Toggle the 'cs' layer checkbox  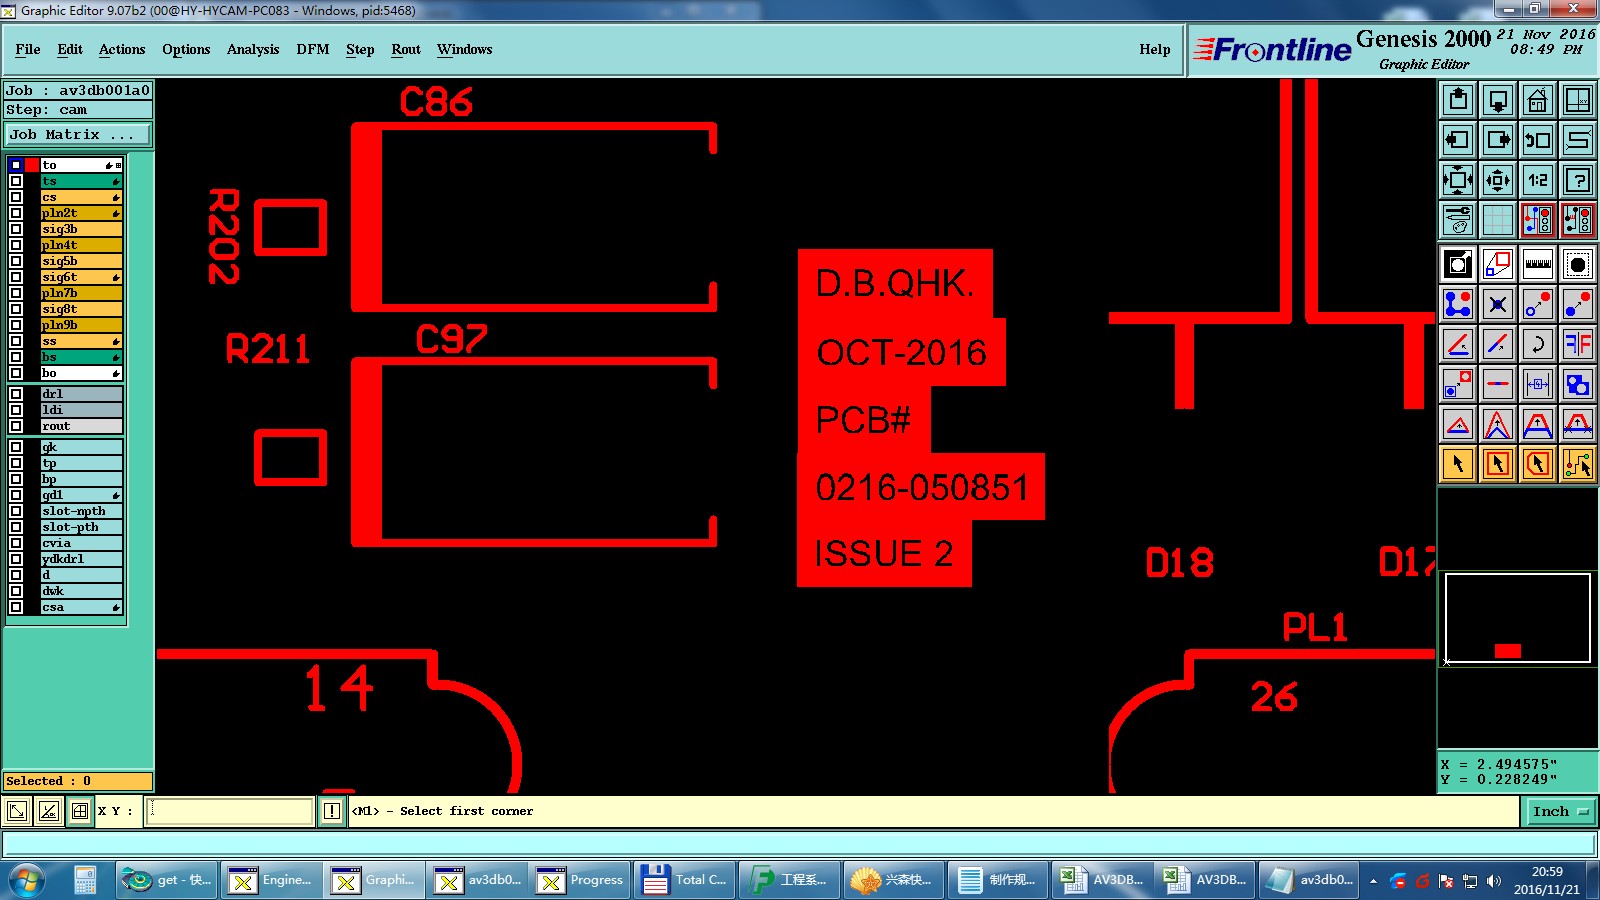pyautogui.click(x=16, y=197)
